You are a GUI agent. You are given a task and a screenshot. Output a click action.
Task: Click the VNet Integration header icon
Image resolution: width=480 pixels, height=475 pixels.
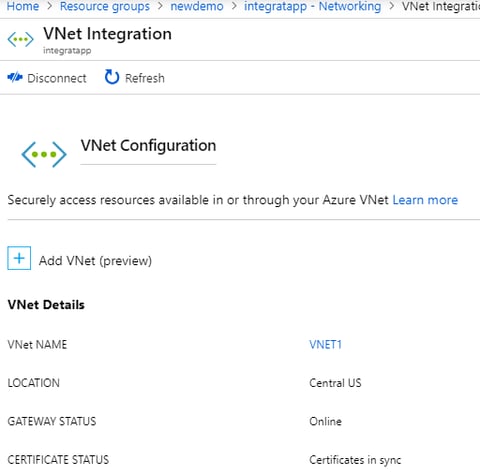tap(21, 39)
